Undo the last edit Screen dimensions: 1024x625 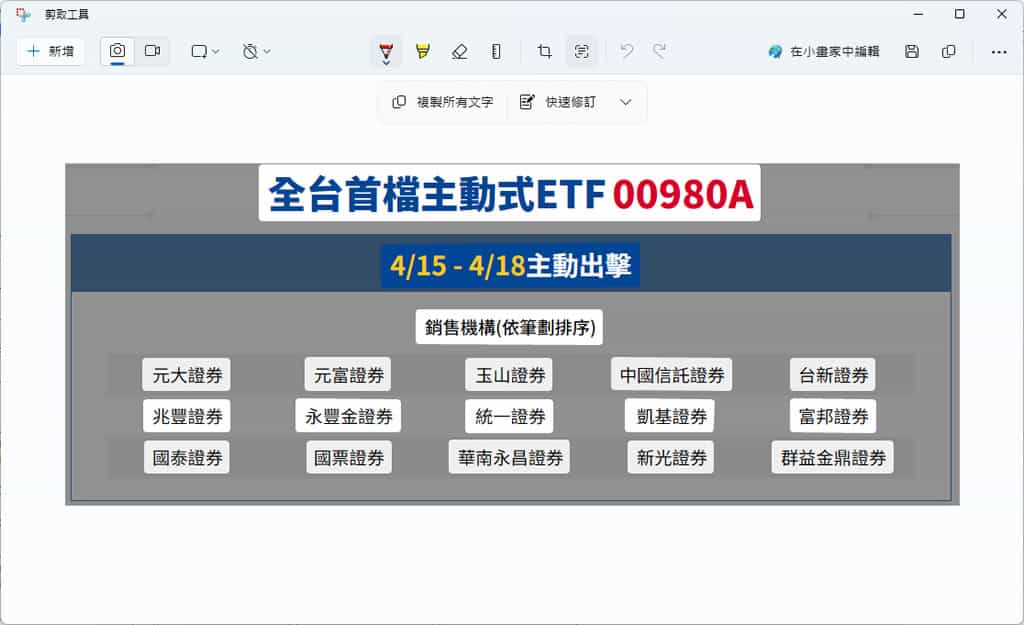point(627,51)
